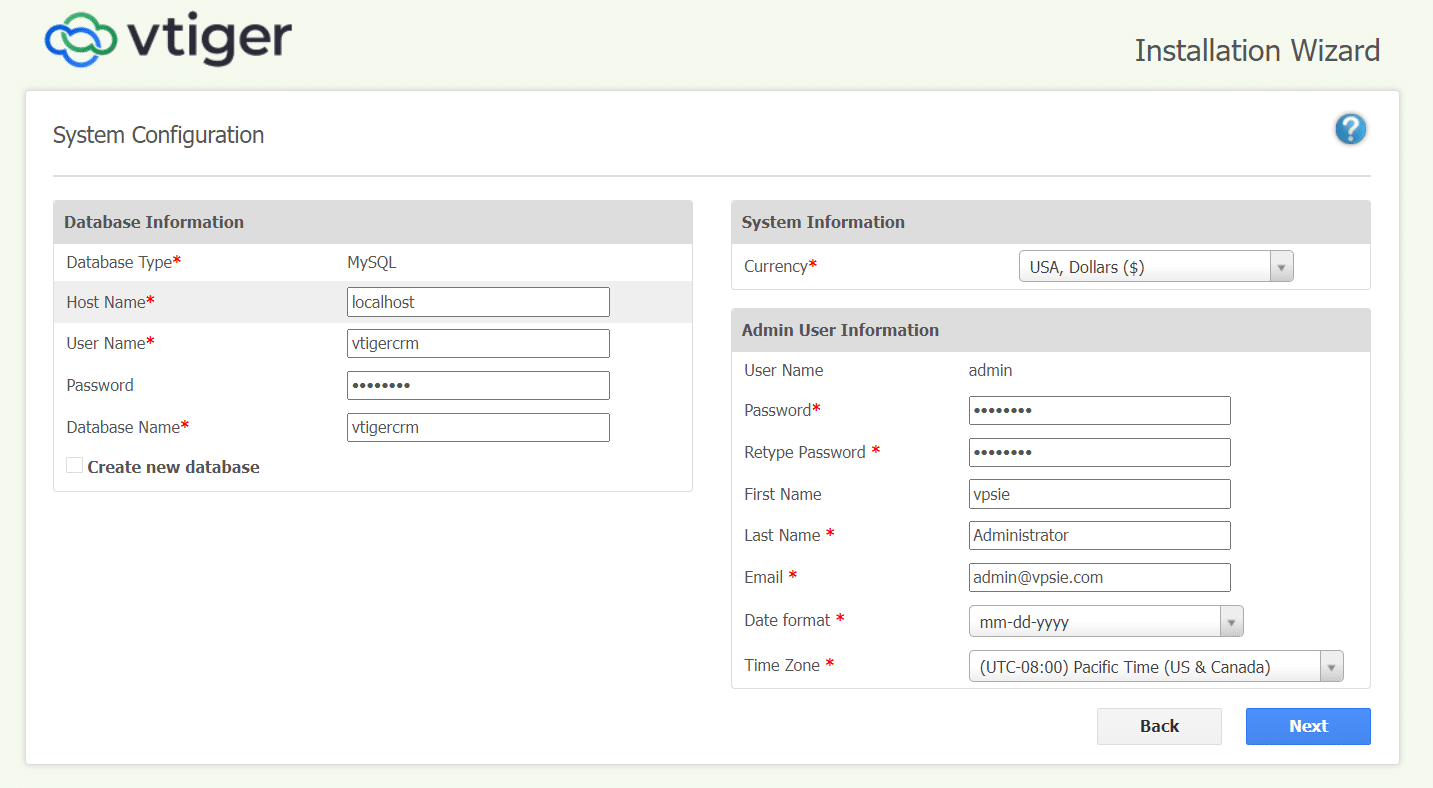Edit the First Name field
Viewport: 1433px width, 788px height.
click(x=1100, y=494)
